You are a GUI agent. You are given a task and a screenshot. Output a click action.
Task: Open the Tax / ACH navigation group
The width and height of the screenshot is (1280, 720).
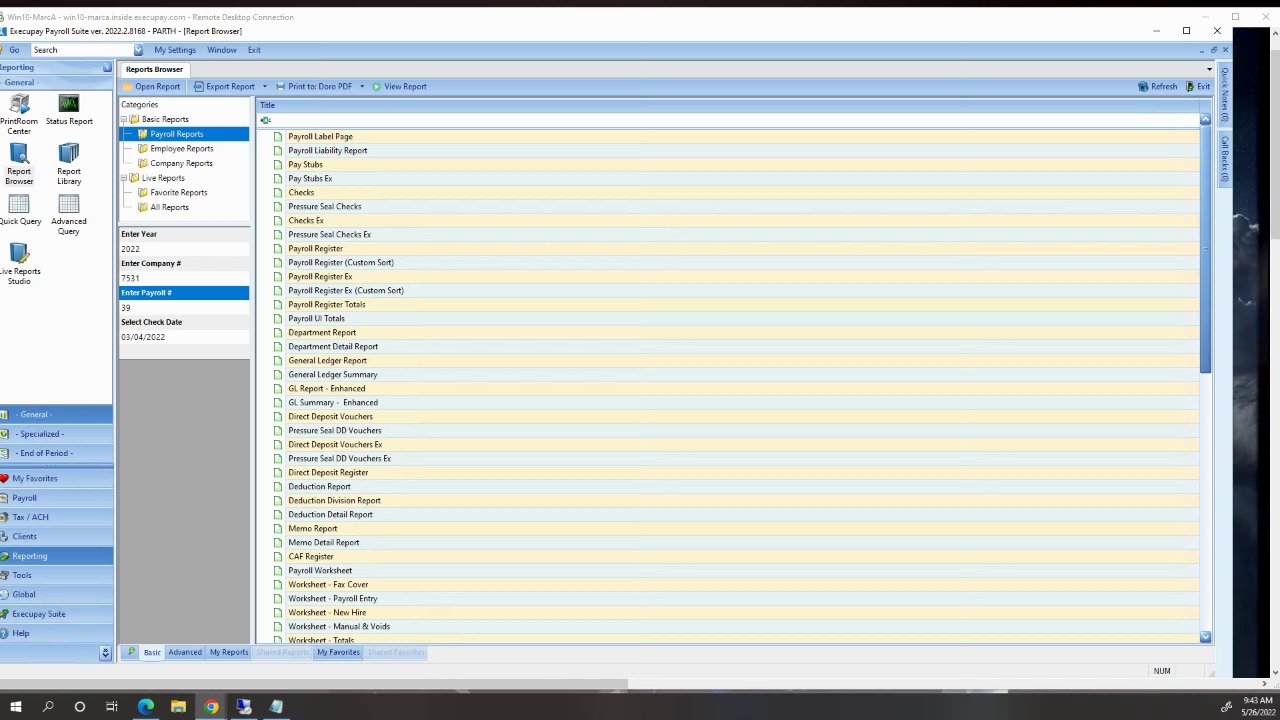pos(56,518)
